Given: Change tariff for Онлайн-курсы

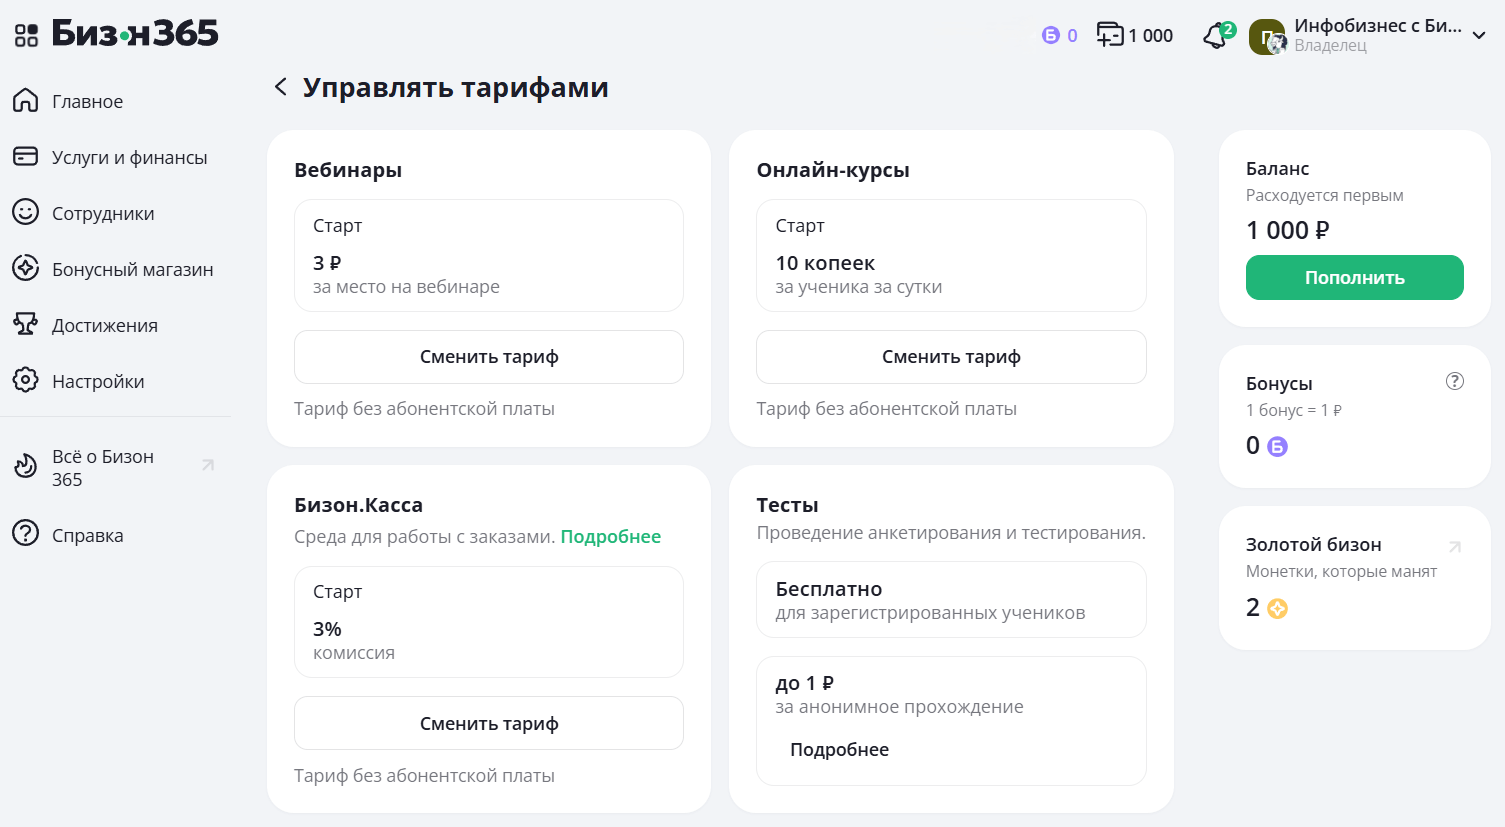Looking at the screenshot, I should click(x=951, y=357).
